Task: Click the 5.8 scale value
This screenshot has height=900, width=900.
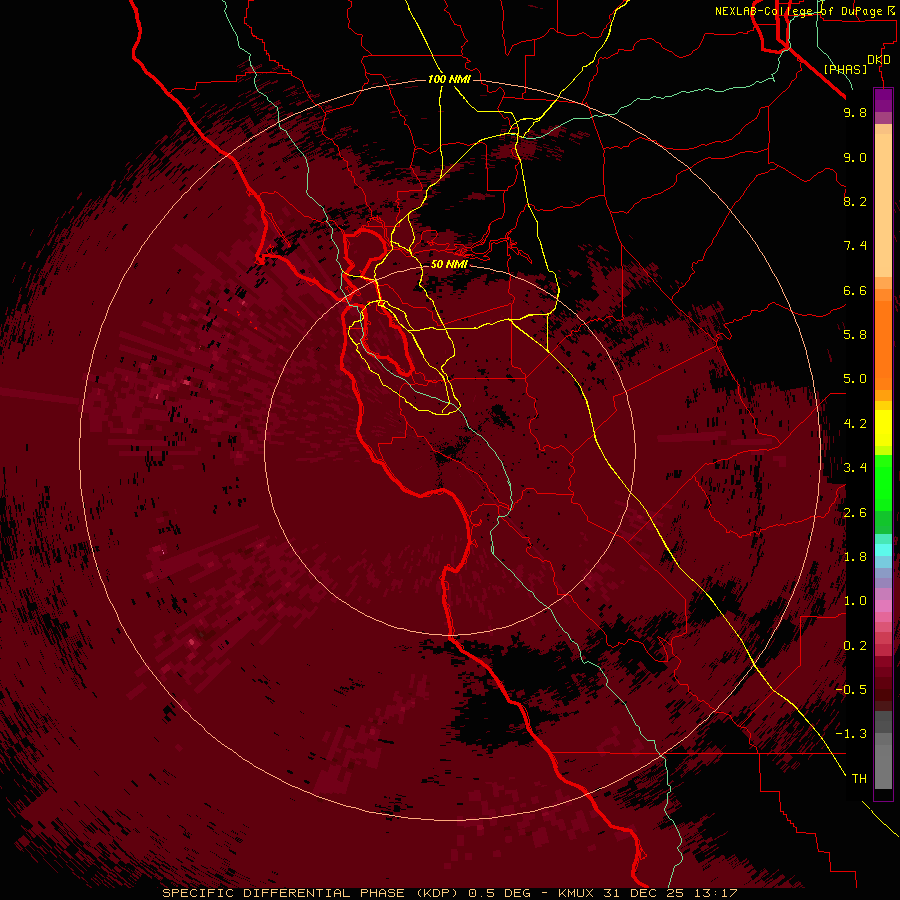Action: pyautogui.click(x=855, y=335)
